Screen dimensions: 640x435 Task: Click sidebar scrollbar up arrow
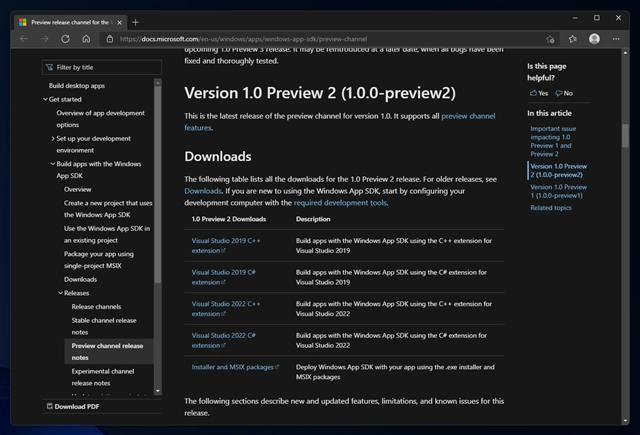158,83
